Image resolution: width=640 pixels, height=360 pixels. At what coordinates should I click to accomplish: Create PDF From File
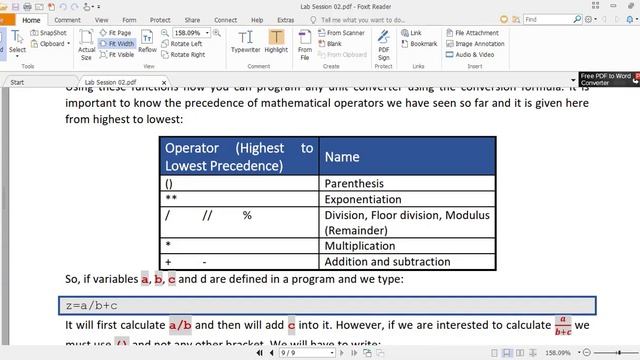304,45
